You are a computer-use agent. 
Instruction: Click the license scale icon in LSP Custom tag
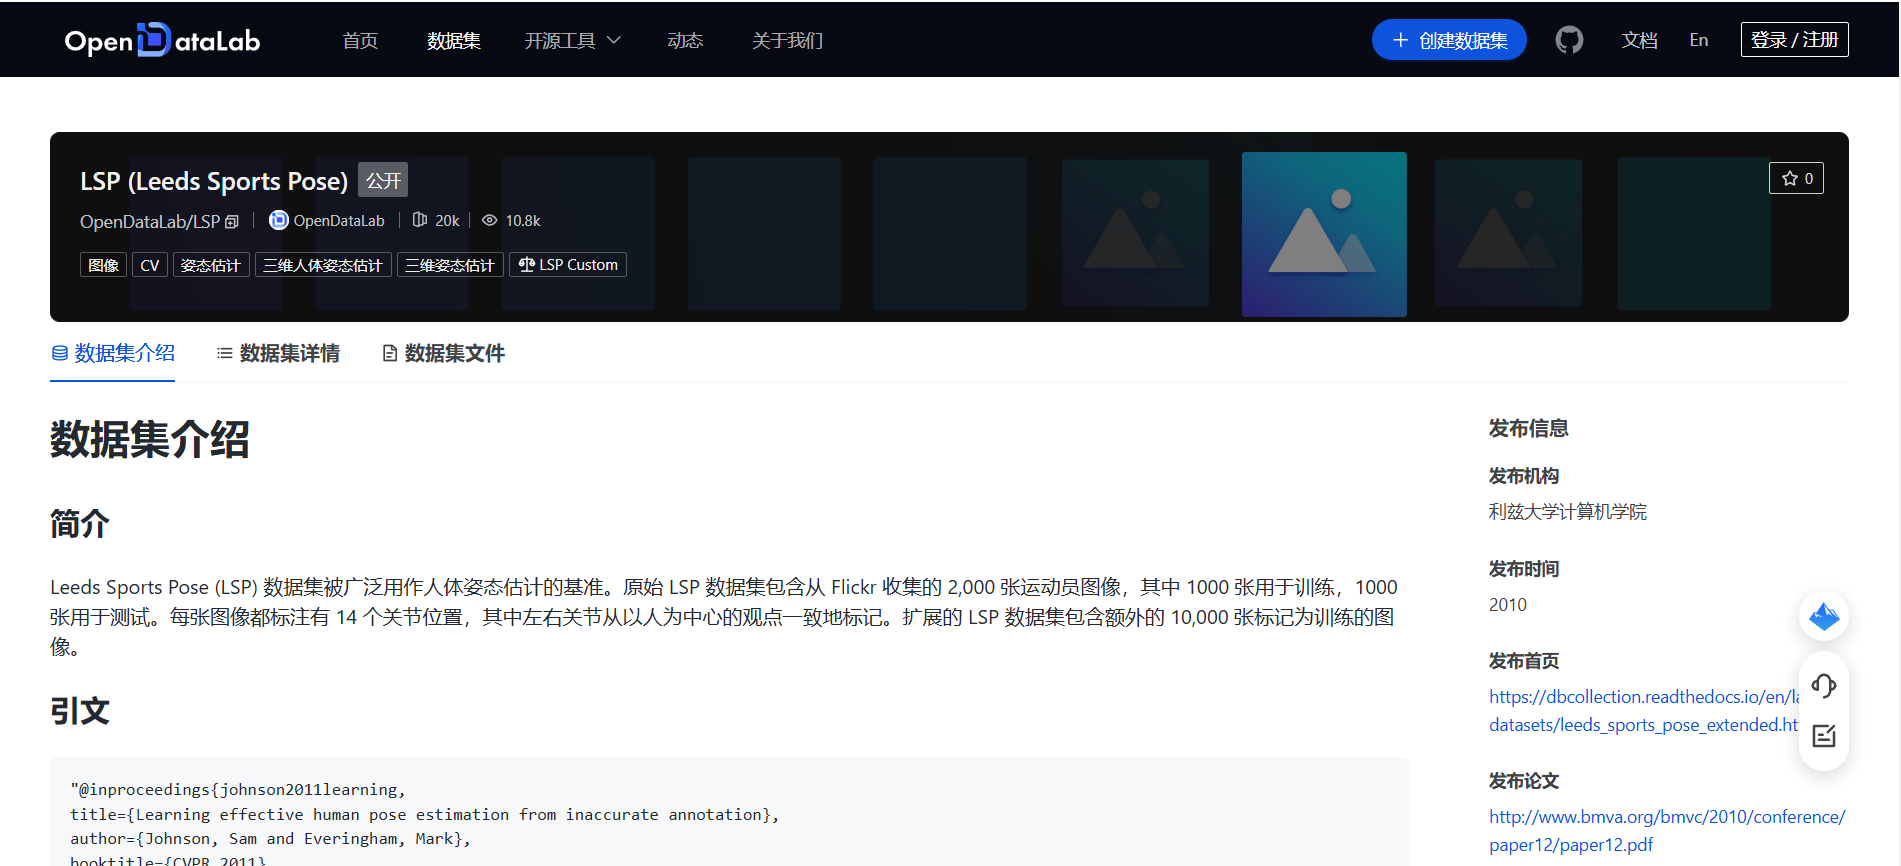click(x=526, y=264)
